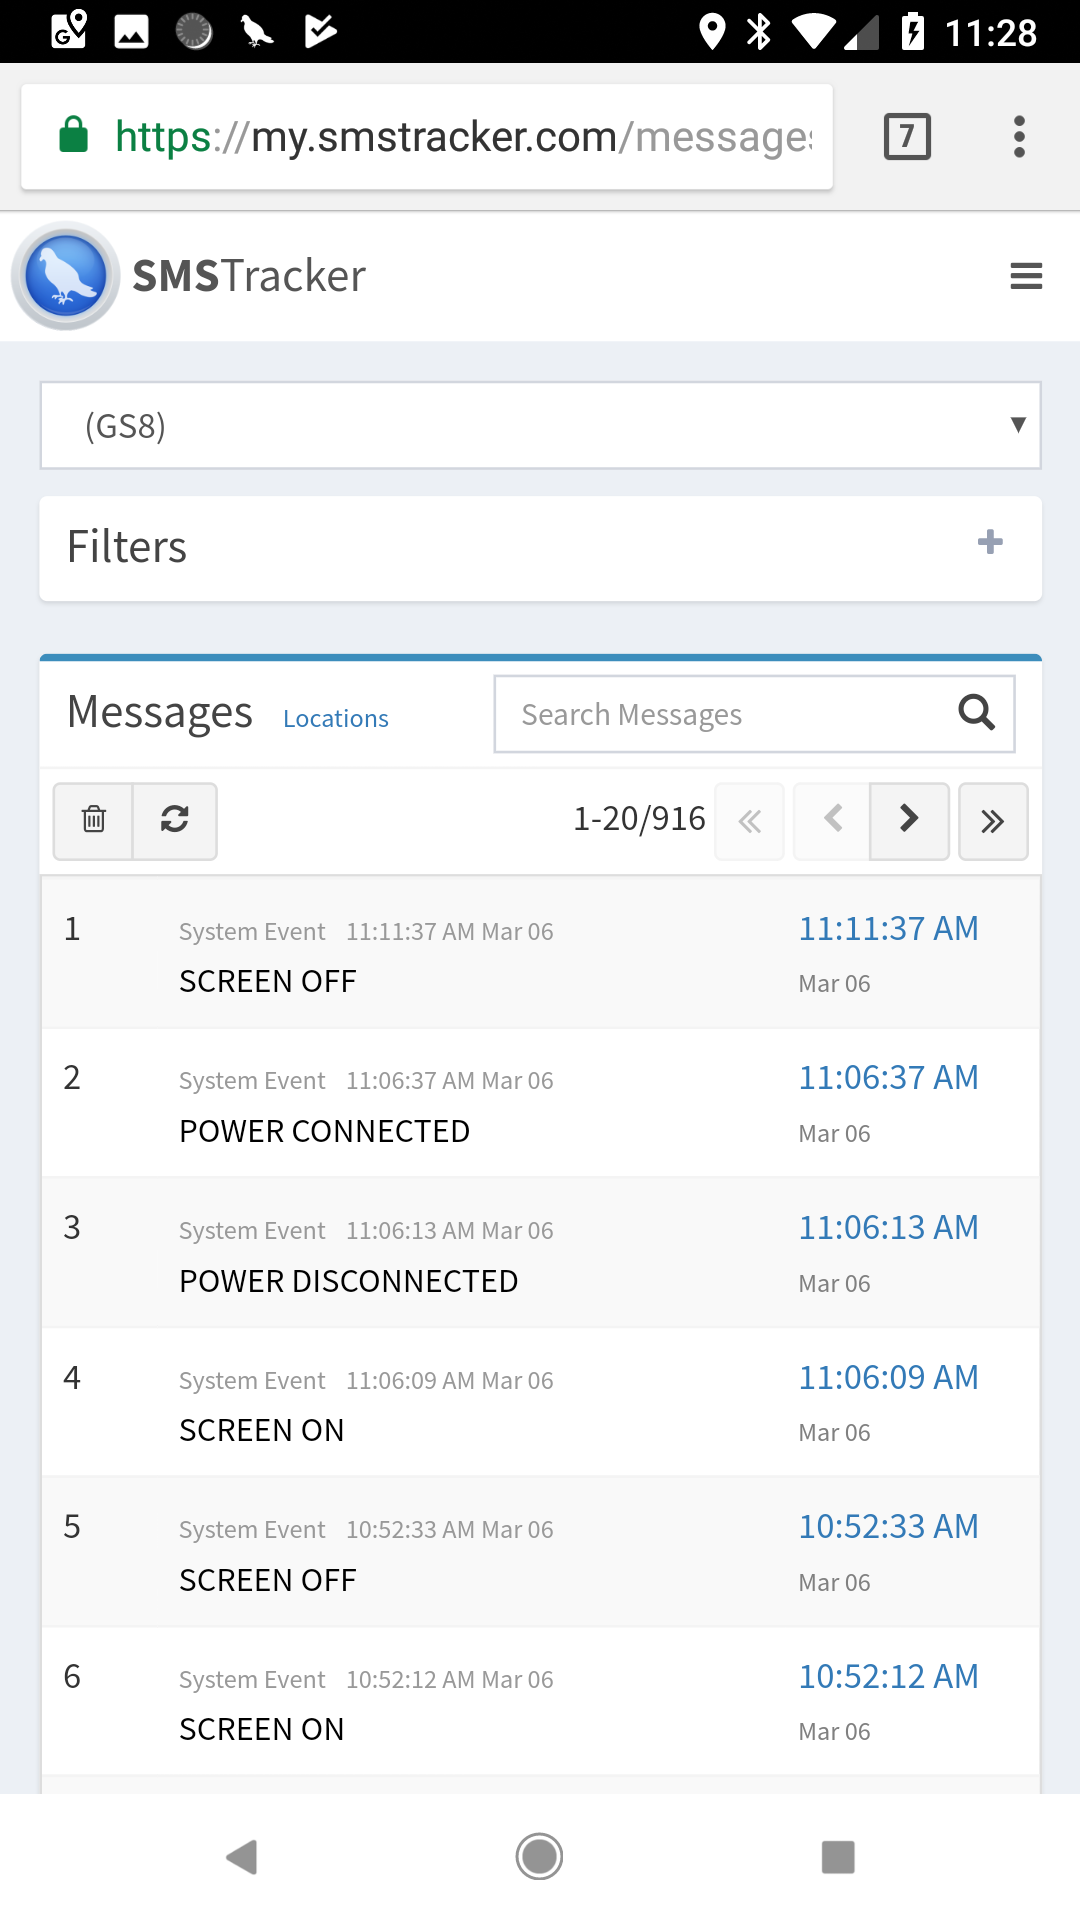Open the hamburger navigation menu

coord(1026,276)
